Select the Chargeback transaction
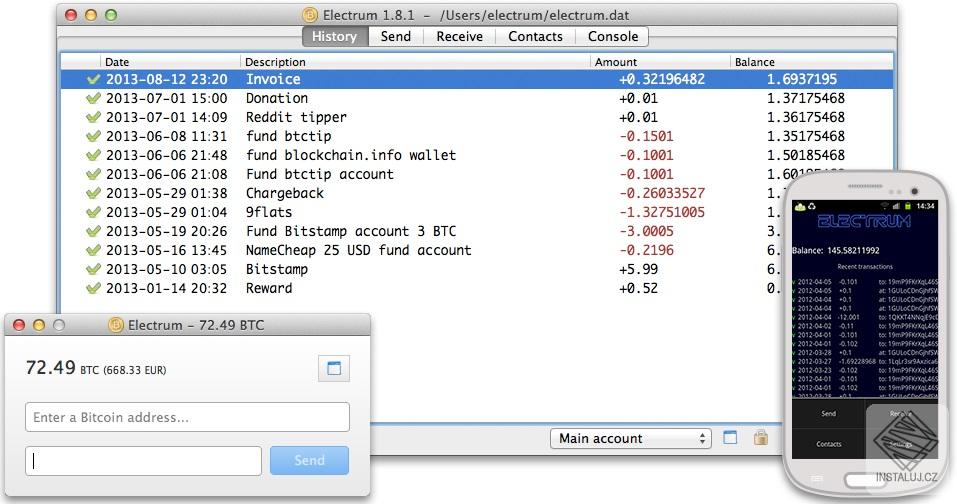 (421, 193)
